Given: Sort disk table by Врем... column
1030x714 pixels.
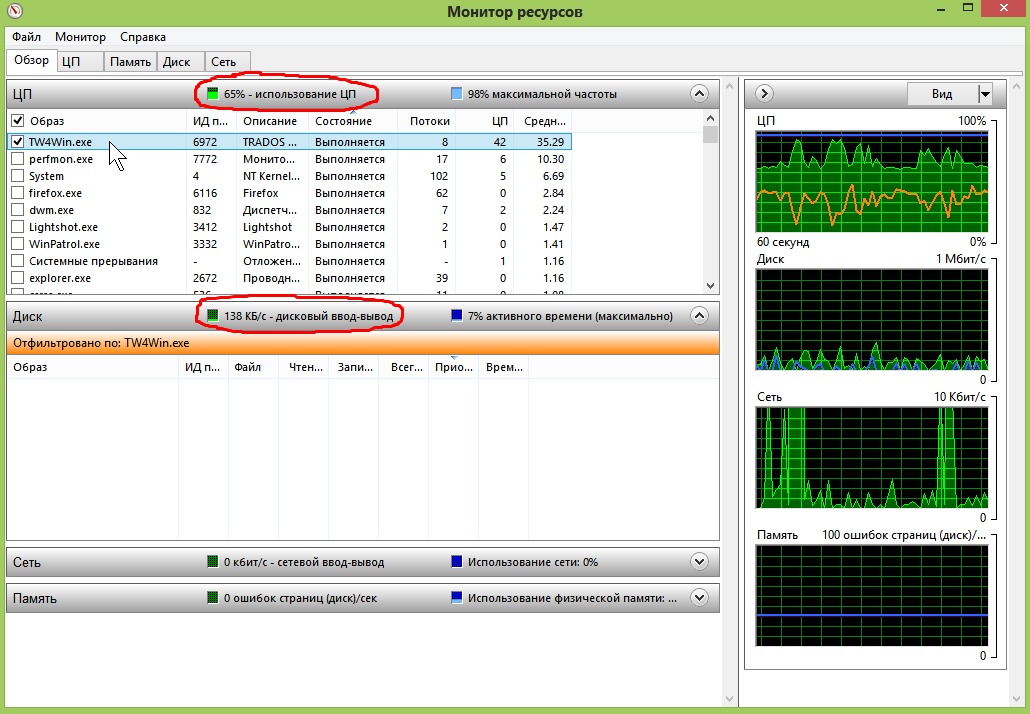Looking at the screenshot, I should click(504, 367).
